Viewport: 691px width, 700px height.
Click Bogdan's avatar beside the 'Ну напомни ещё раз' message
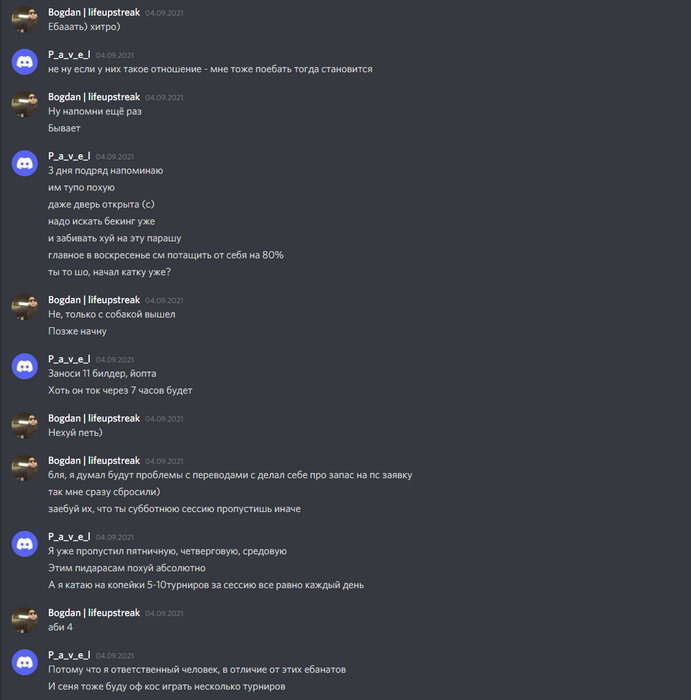pyautogui.click(x=25, y=104)
